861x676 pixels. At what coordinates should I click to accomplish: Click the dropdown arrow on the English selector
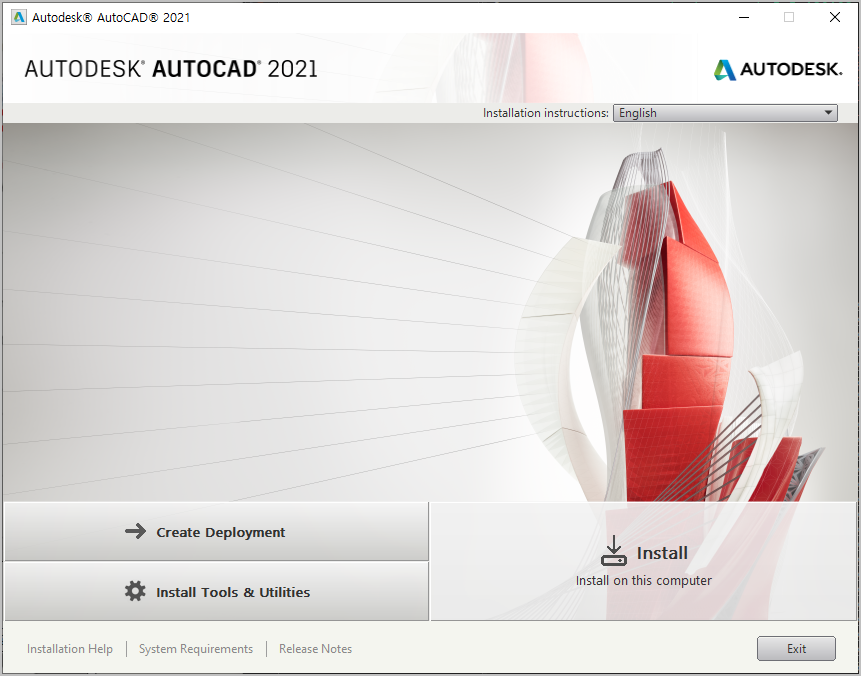coord(828,112)
